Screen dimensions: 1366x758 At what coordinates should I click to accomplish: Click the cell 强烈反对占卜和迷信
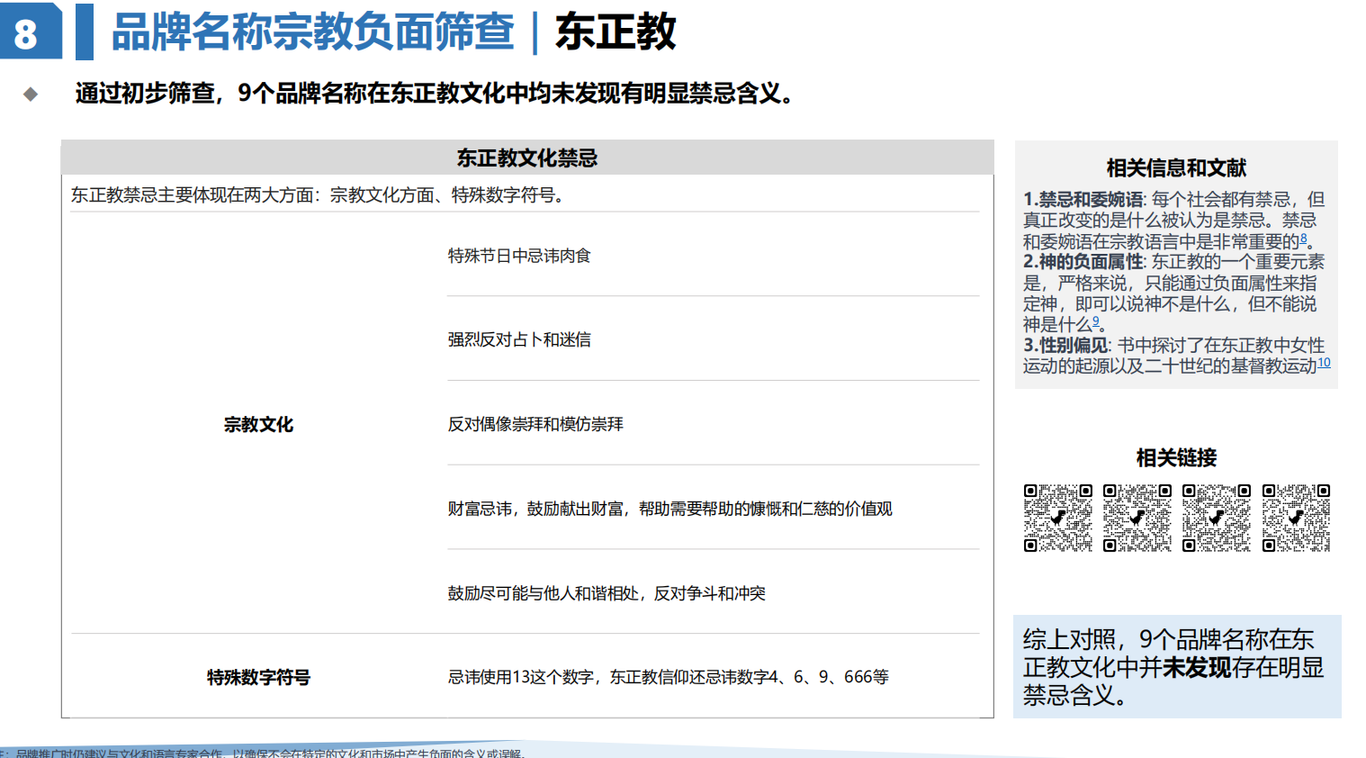[x=519, y=340]
